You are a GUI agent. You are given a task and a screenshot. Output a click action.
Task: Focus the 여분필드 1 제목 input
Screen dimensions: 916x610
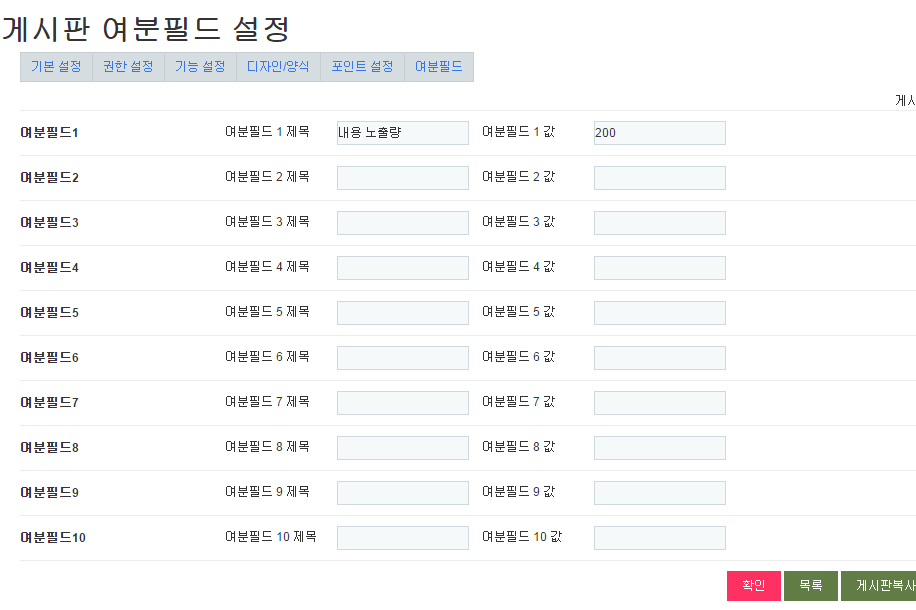click(402, 133)
